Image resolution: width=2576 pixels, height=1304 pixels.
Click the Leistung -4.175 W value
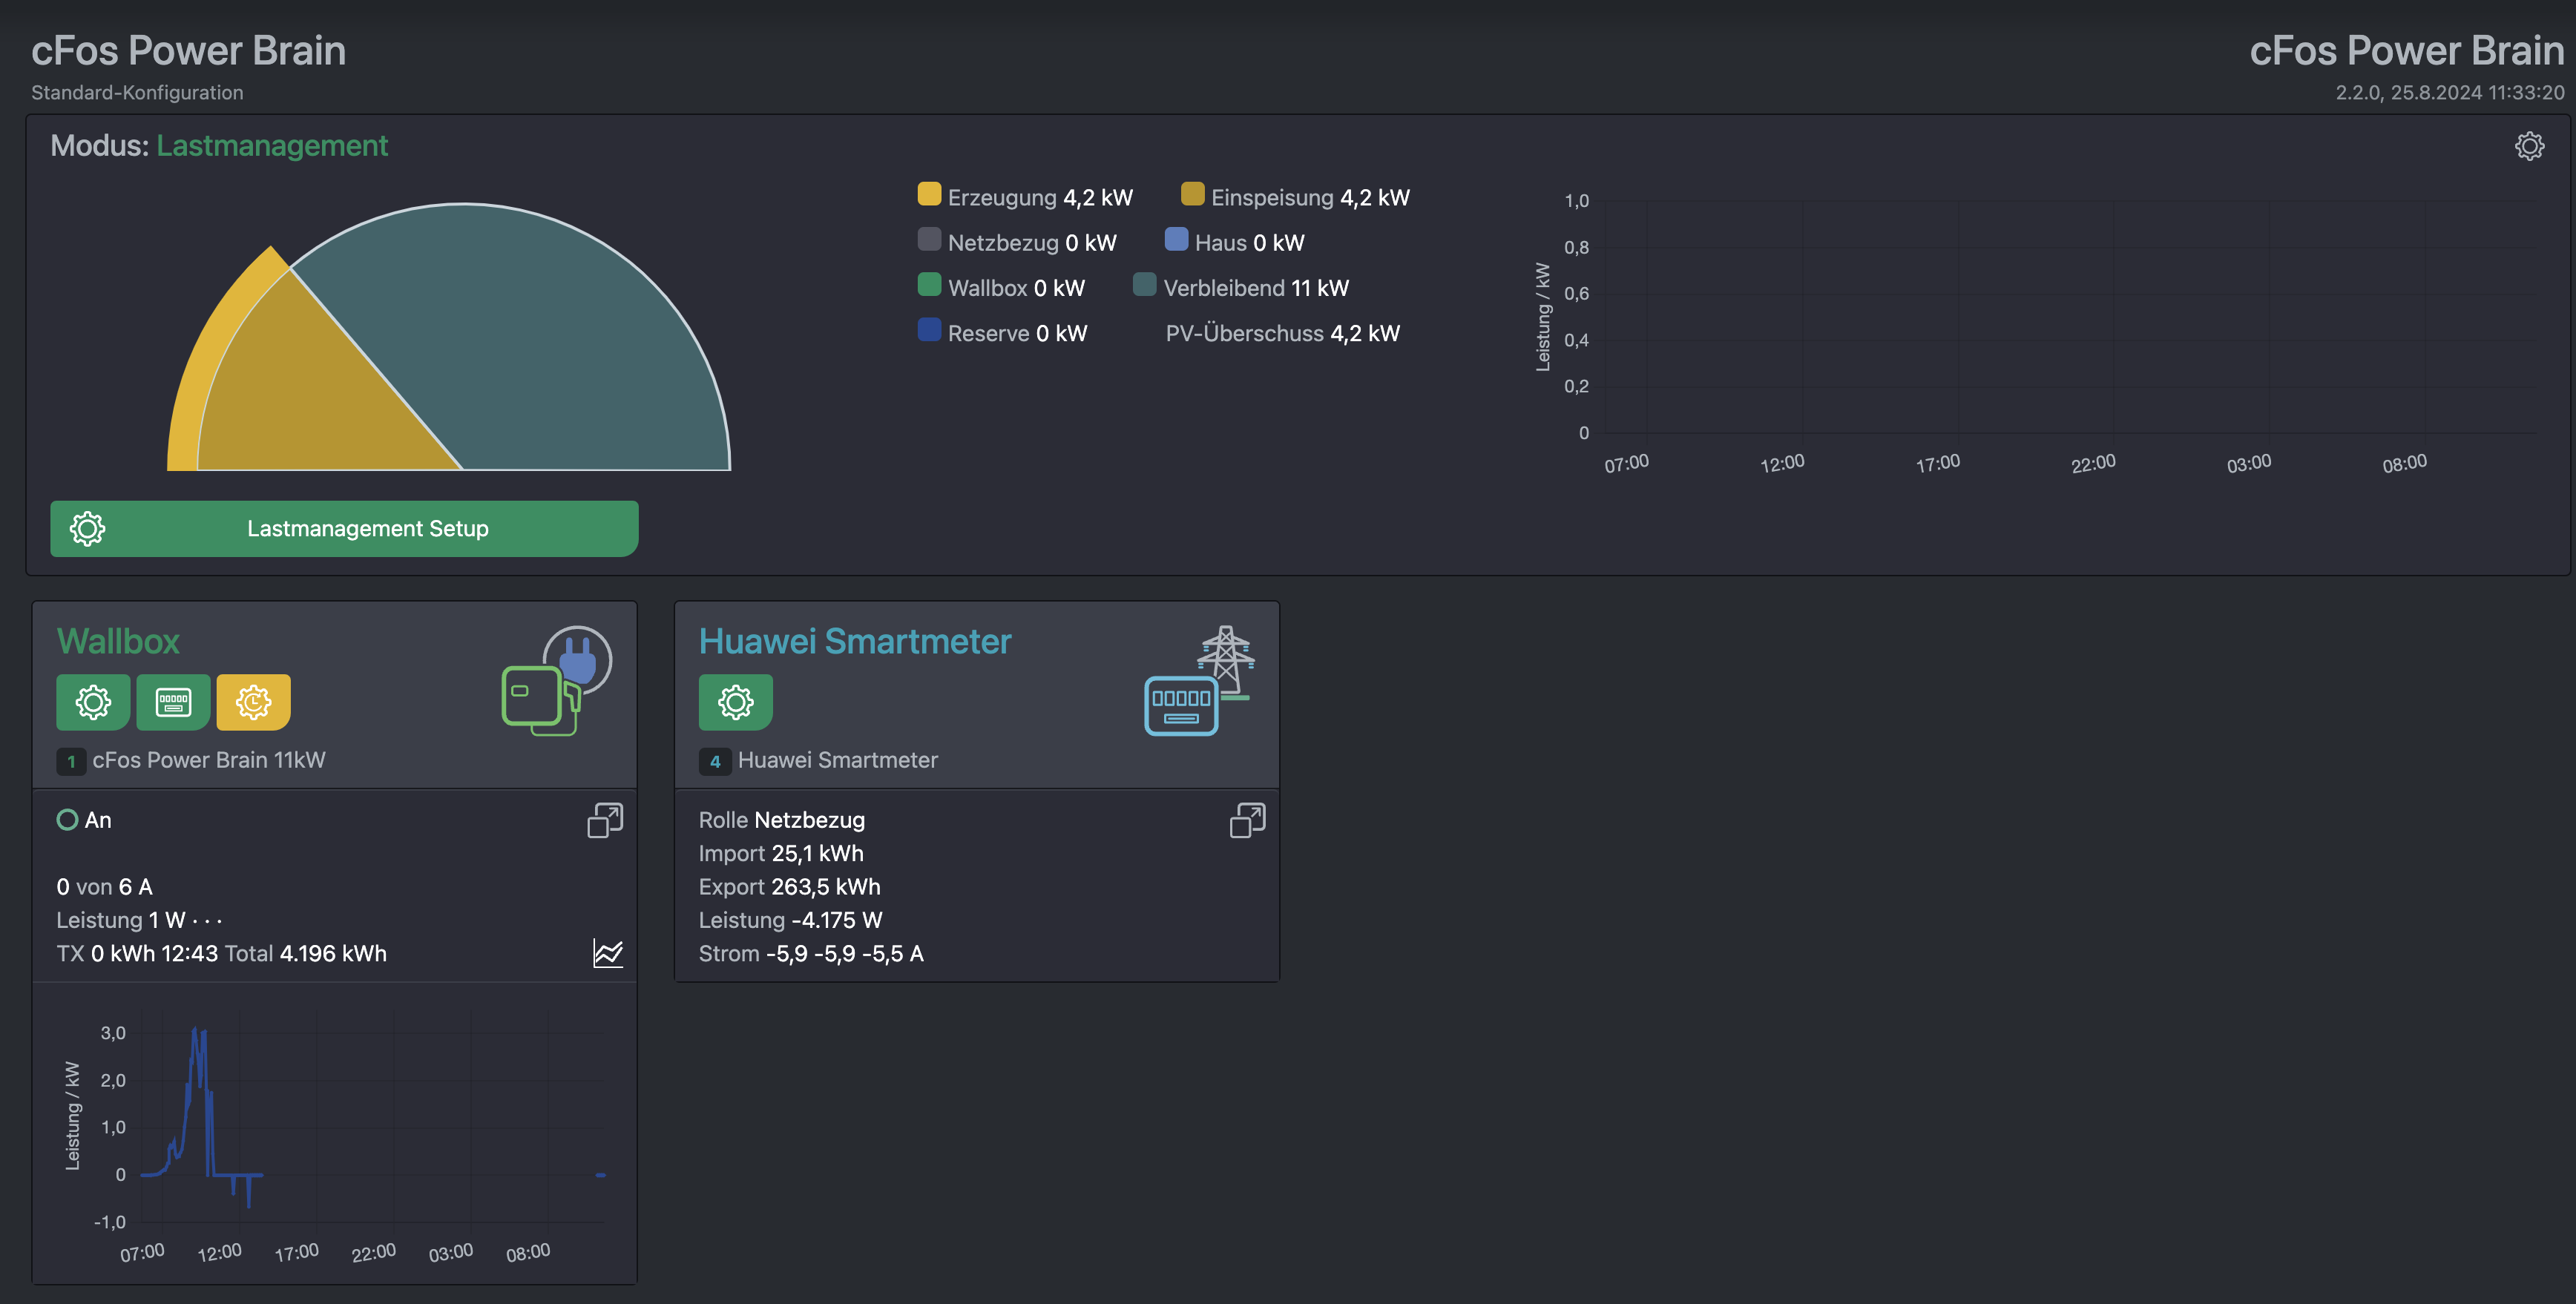pyautogui.click(x=790, y=920)
